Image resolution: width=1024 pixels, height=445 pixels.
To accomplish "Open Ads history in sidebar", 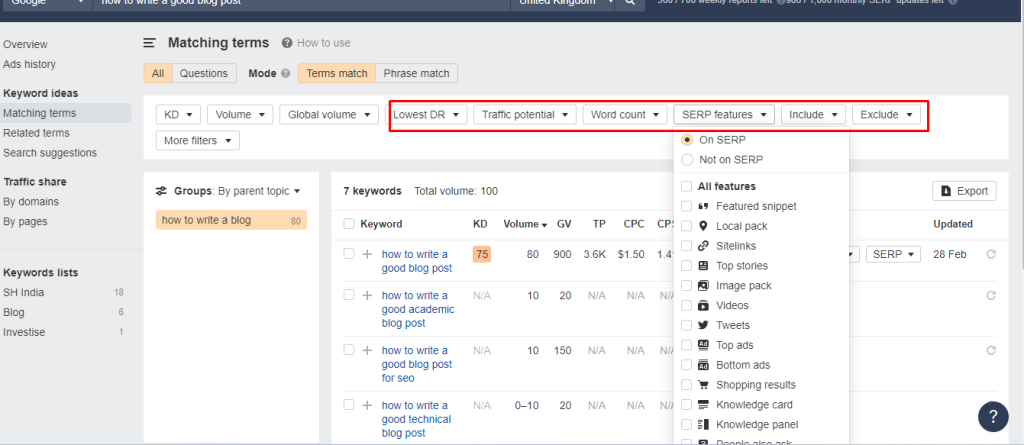I will [x=29, y=64].
